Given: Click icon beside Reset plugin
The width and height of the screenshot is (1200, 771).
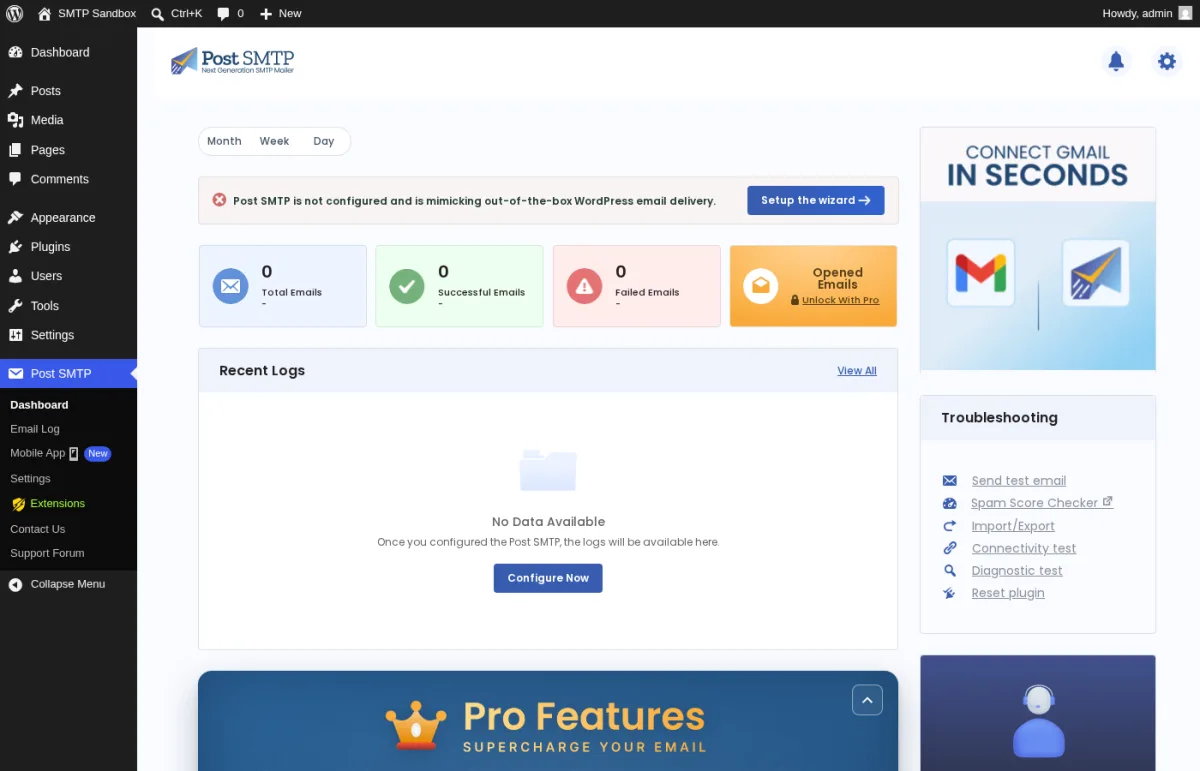Looking at the screenshot, I should pos(950,593).
